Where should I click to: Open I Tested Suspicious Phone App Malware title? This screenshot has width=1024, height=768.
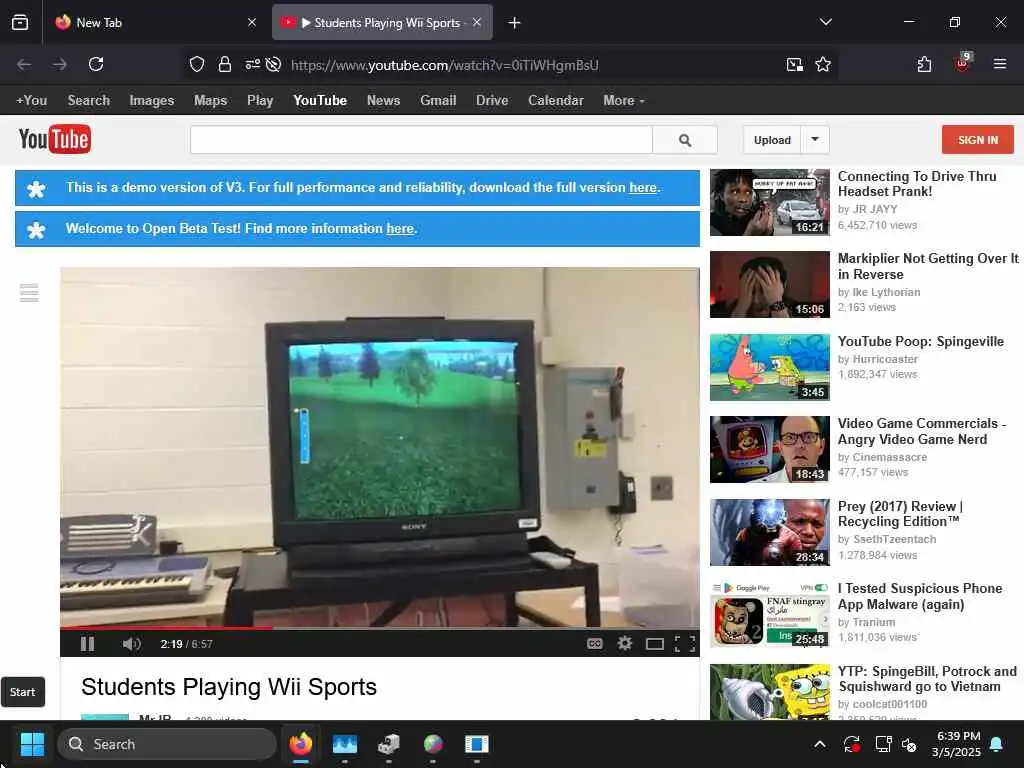click(x=920, y=596)
